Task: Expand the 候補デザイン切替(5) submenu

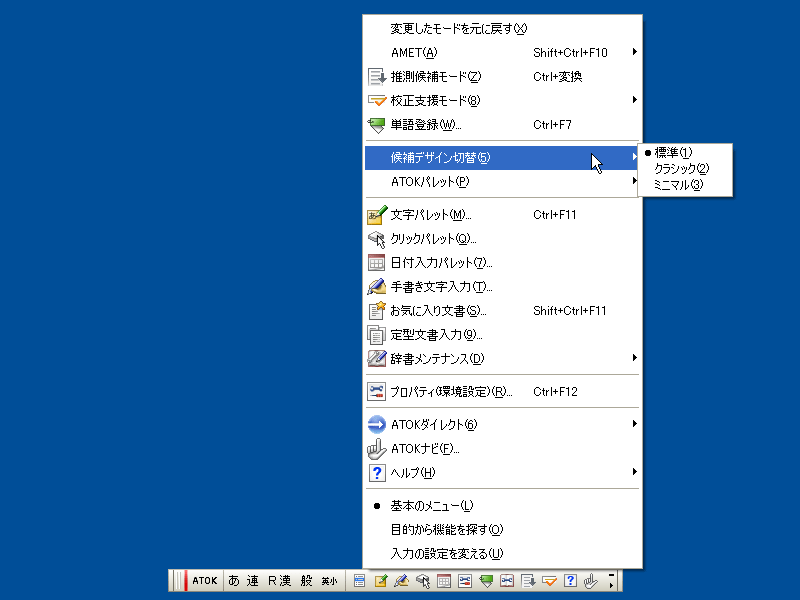Action: point(502,158)
